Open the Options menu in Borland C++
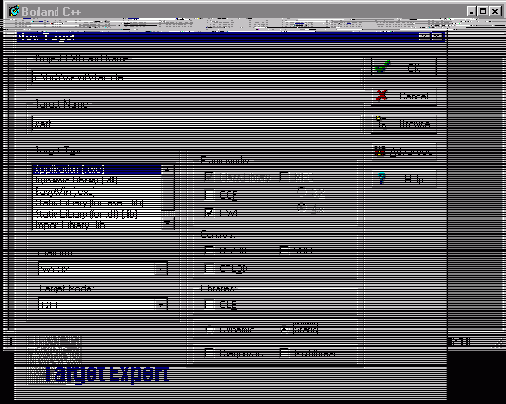Screen dimensions: 506x404 [x=343, y=24]
